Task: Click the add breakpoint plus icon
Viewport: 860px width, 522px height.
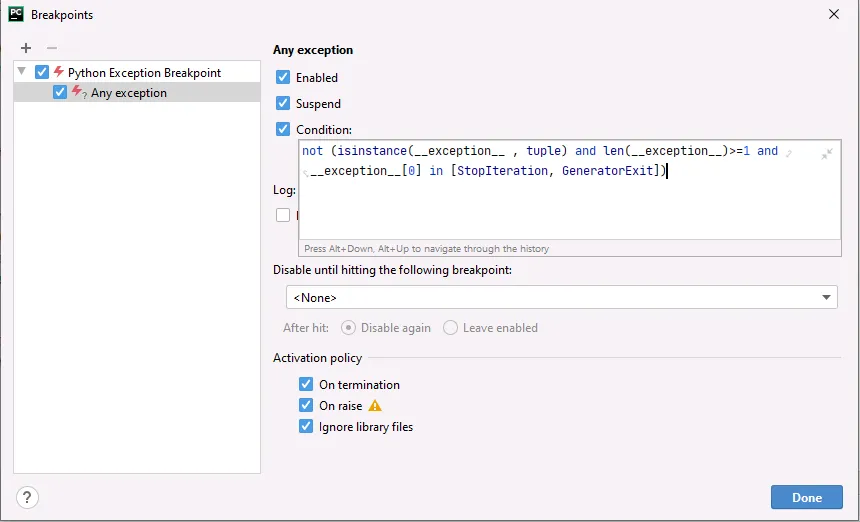Action: [26, 48]
